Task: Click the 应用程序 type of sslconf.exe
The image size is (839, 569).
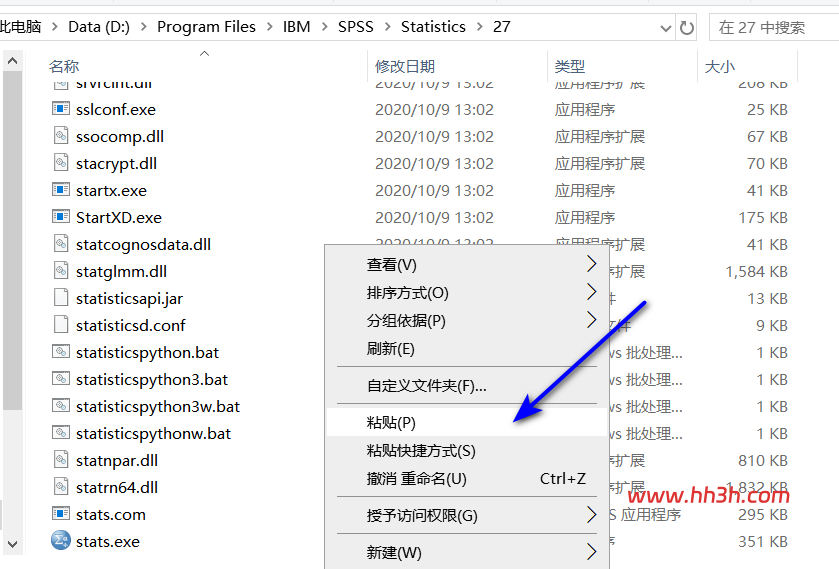Action: click(x=585, y=110)
